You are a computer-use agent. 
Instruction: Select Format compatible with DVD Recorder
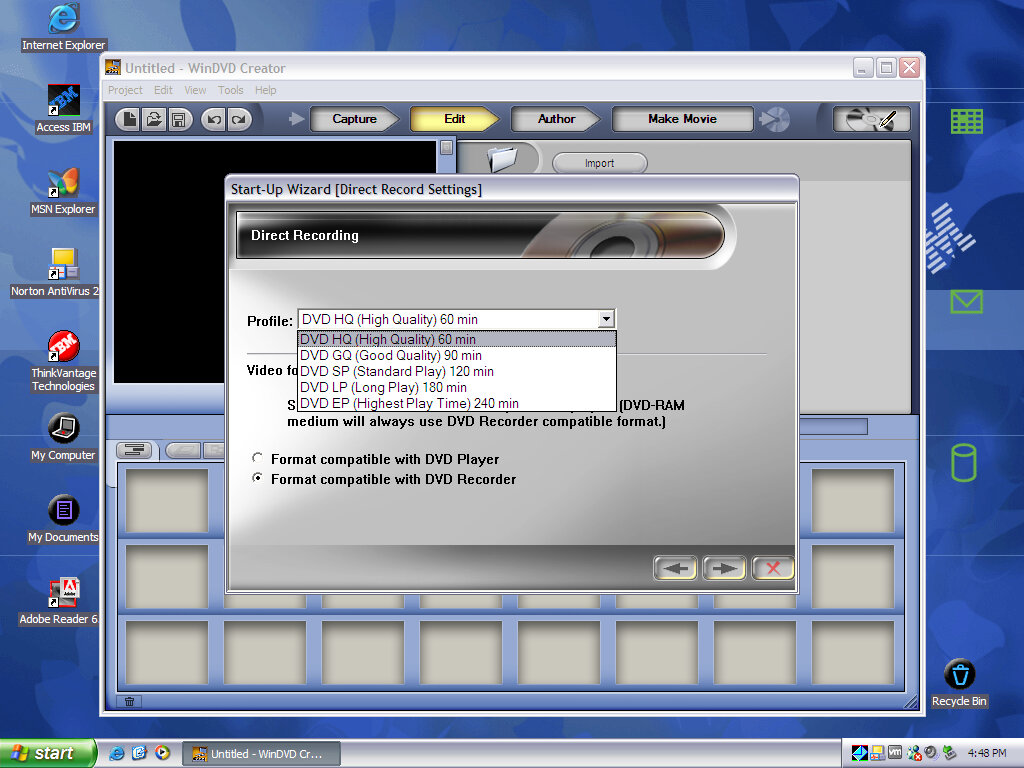[258, 479]
